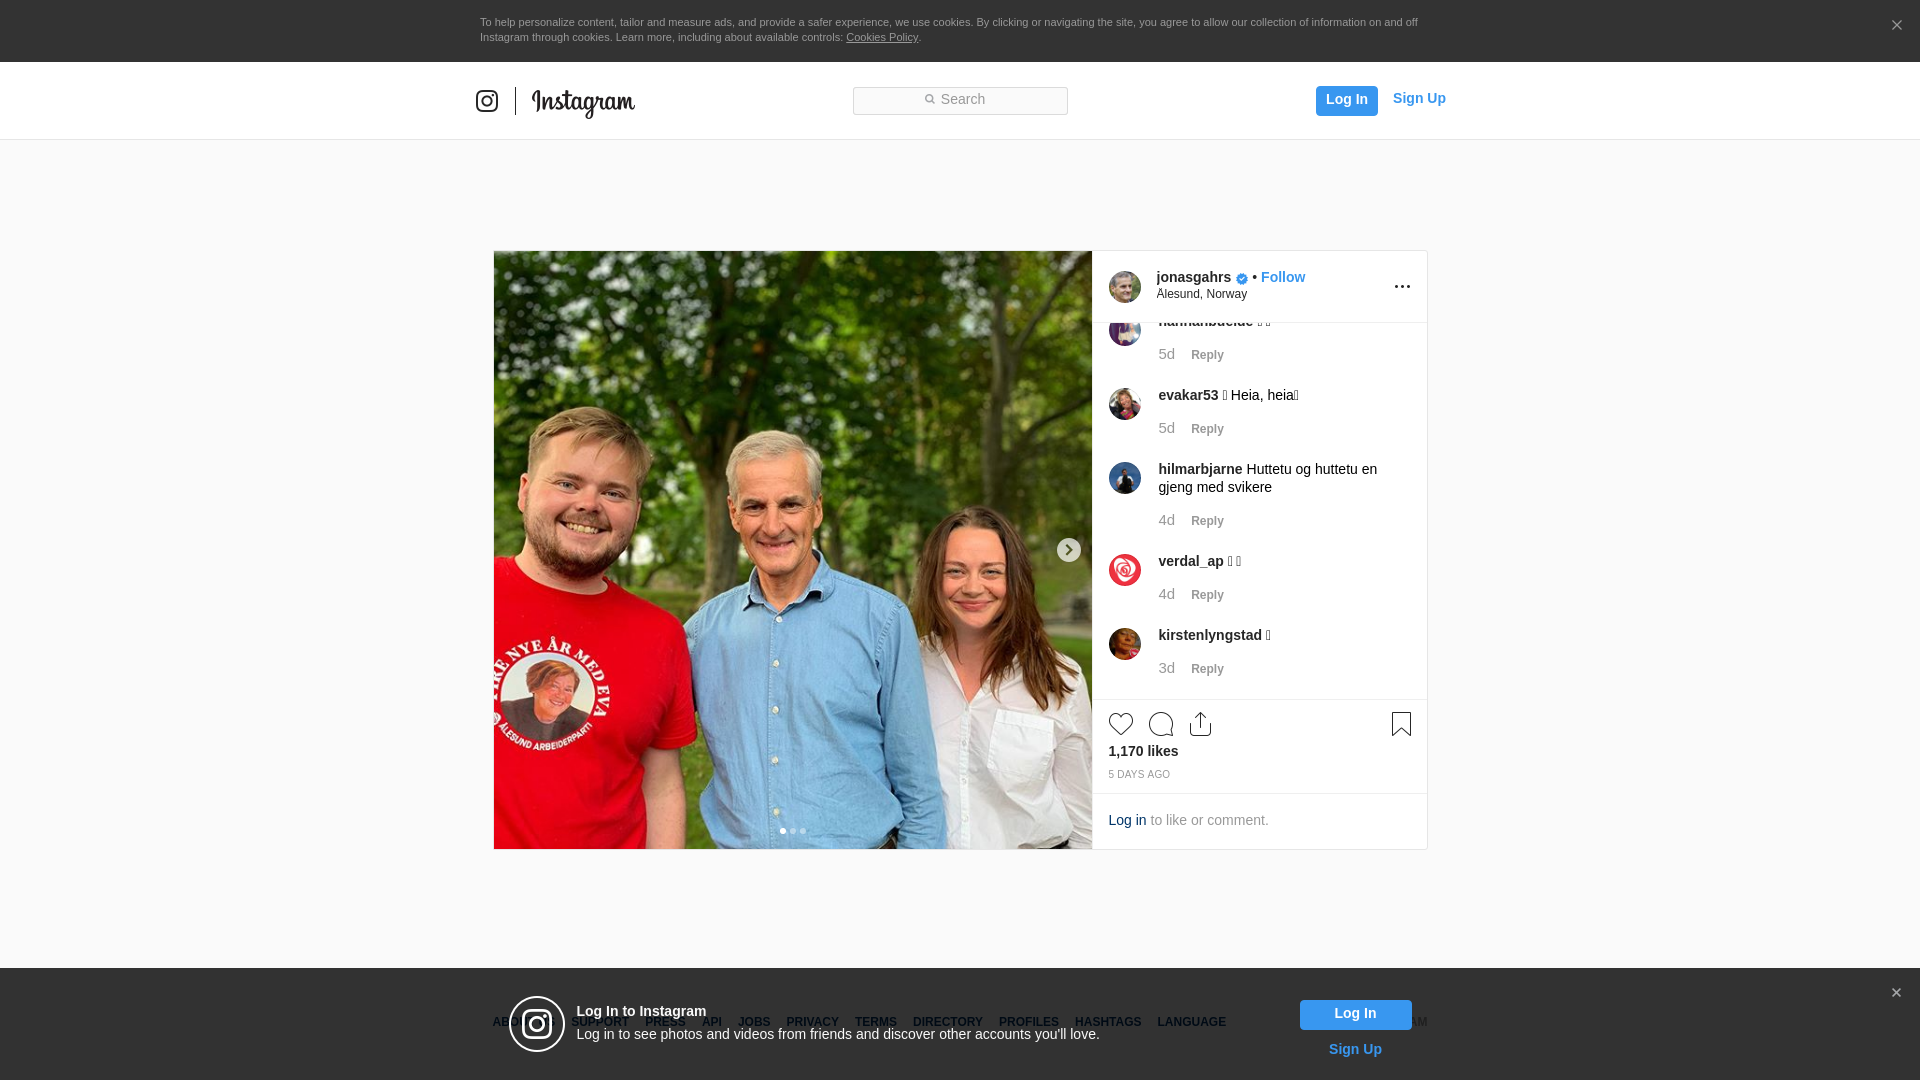Viewport: 1920px width, 1080px height.
Task: Close the bottom login prompt
Action: 1896,993
